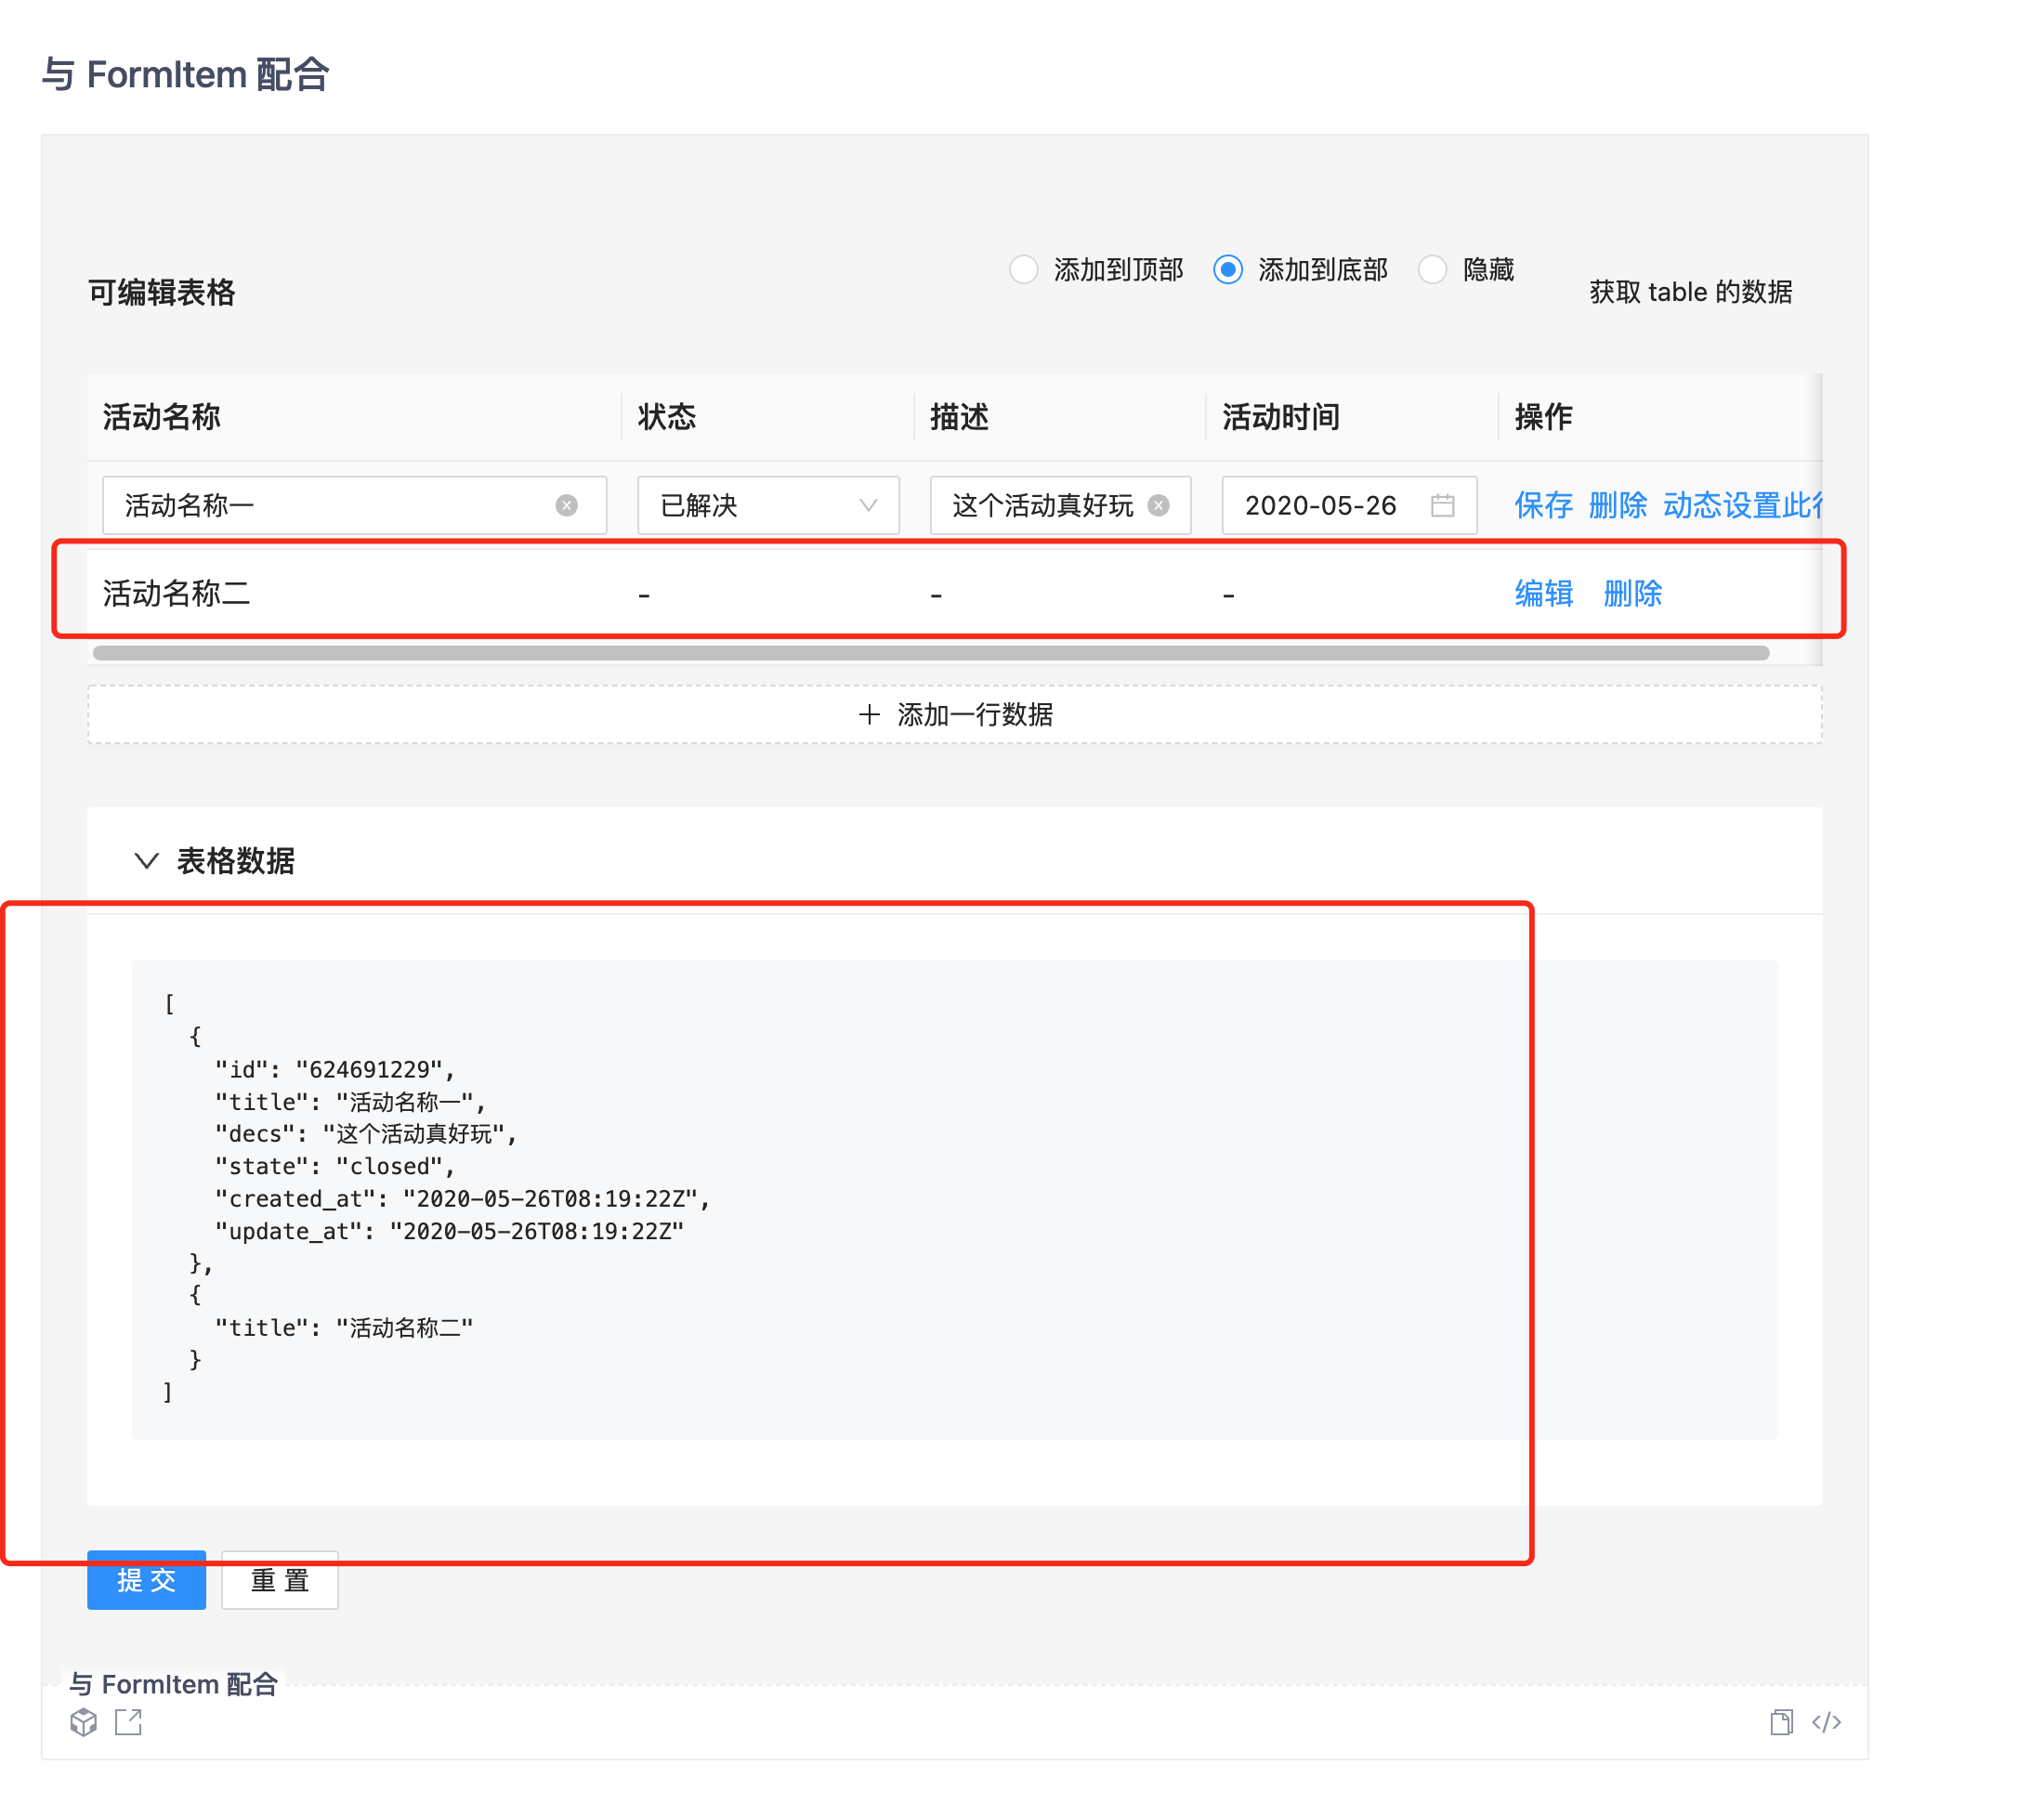
Task: Click 获取 table 的数据 button
Action: (1690, 292)
